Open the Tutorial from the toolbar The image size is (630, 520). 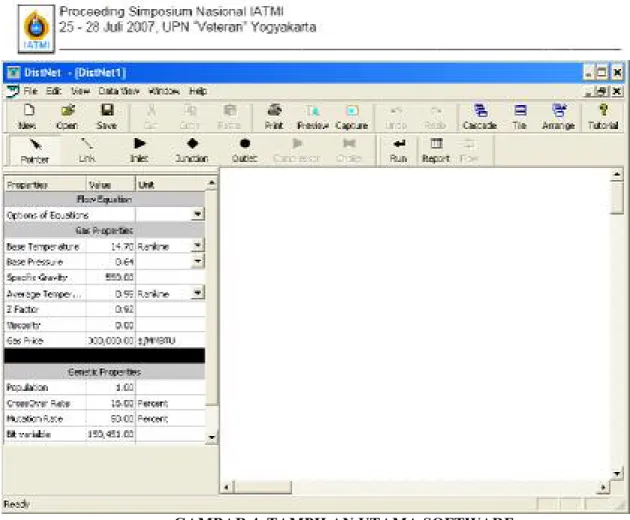point(603,117)
